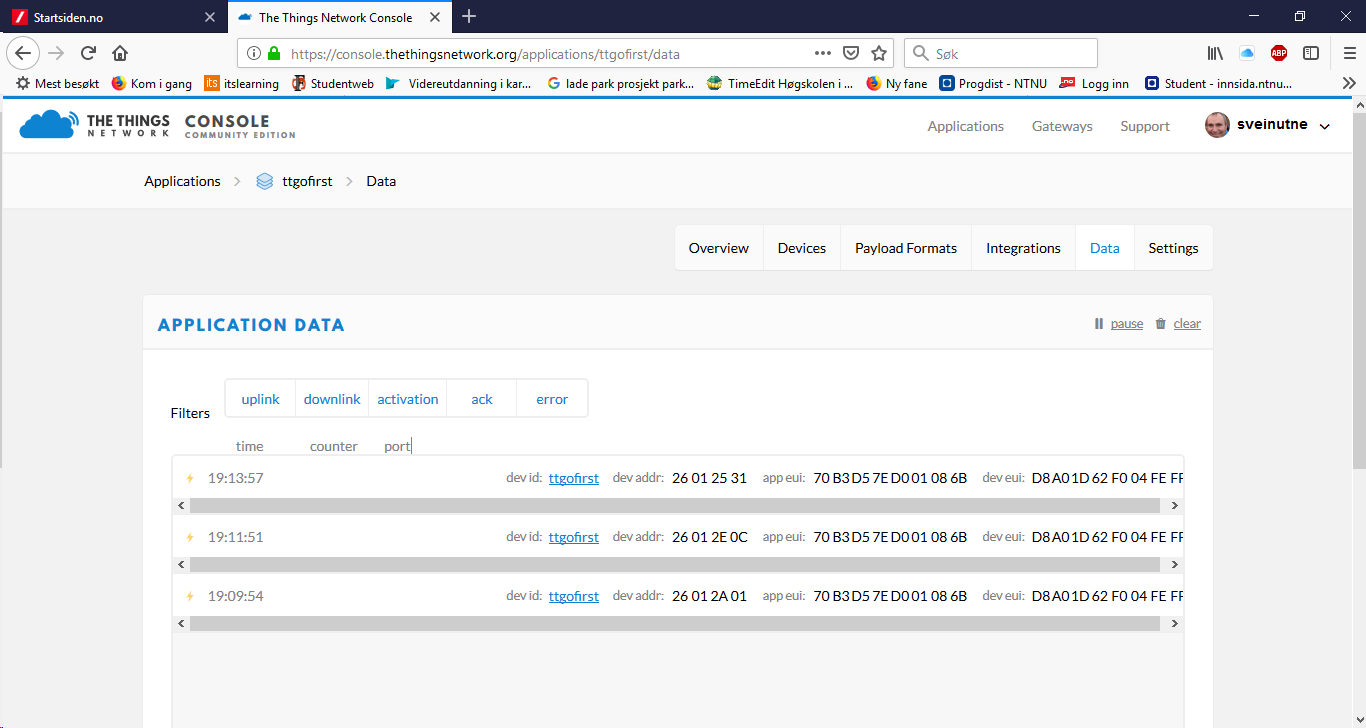Open the Integrations tab
The width and height of the screenshot is (1366, 728).
coord(1023,248)
